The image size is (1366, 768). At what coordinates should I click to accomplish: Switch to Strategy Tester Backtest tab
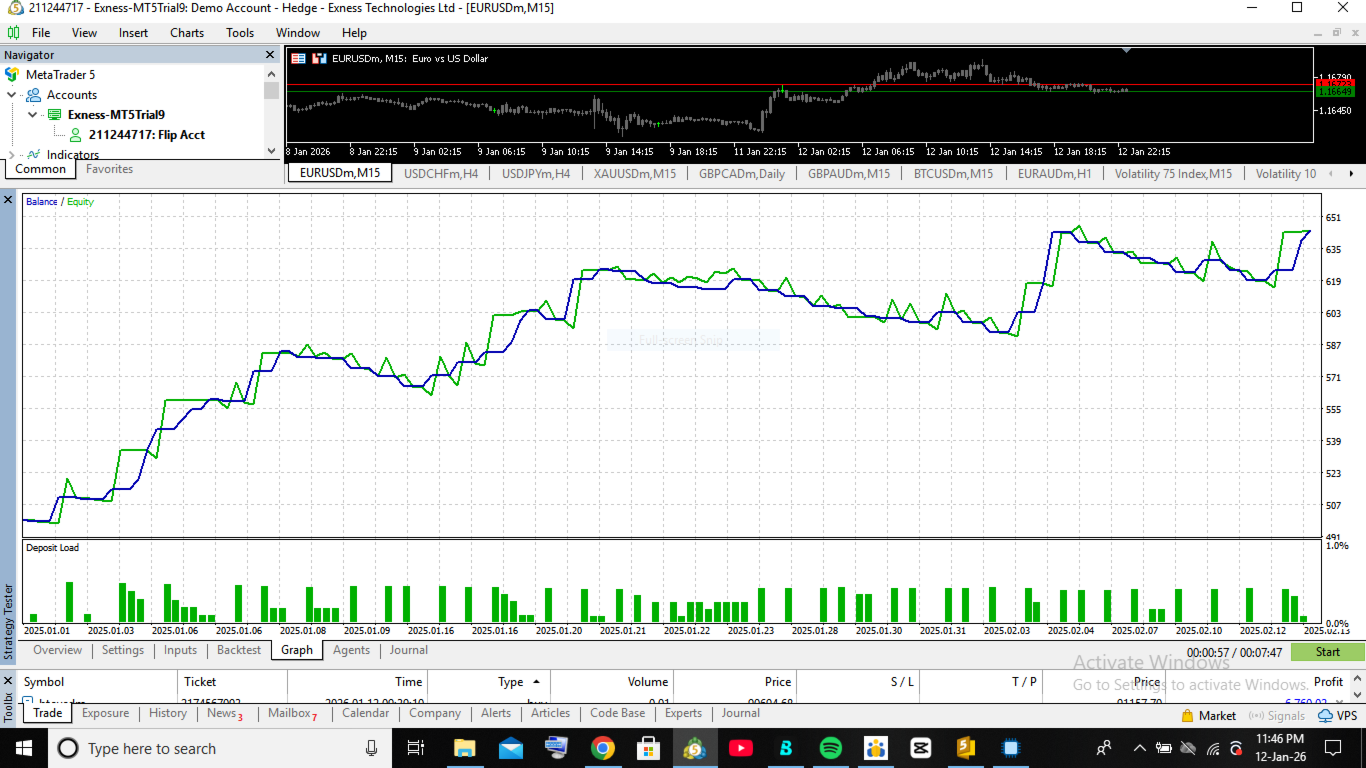[x=239, y=650]
